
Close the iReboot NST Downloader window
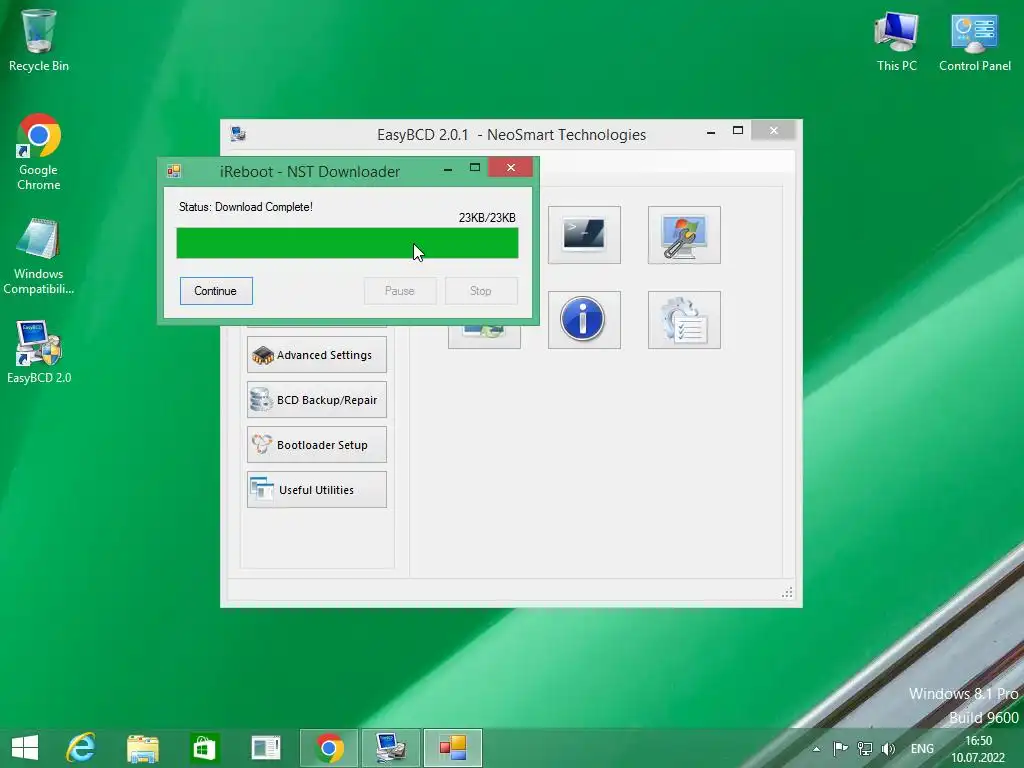511,168
